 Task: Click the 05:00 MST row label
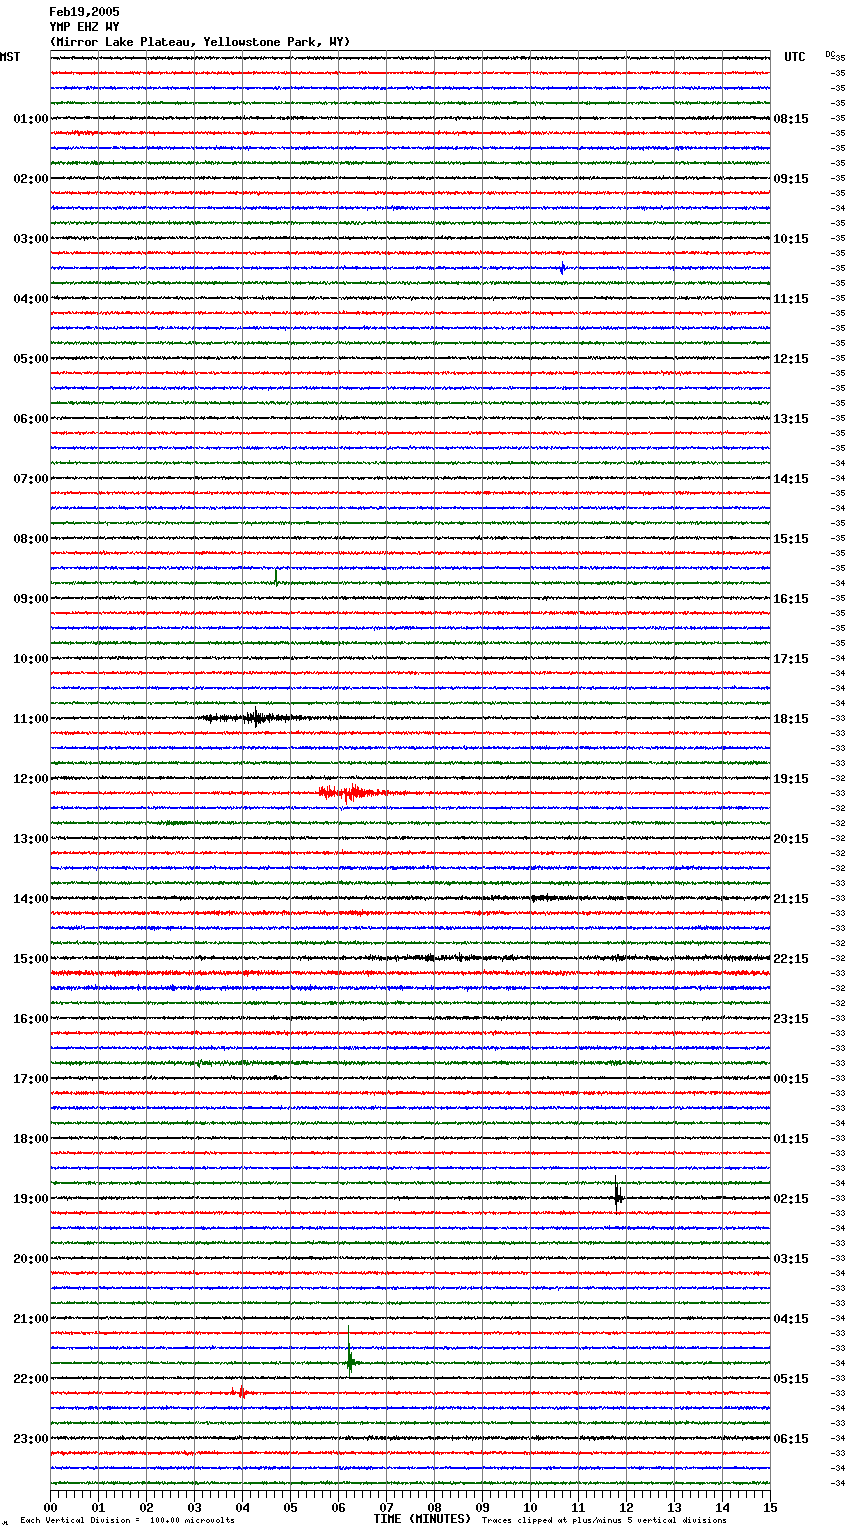point(31,359)
